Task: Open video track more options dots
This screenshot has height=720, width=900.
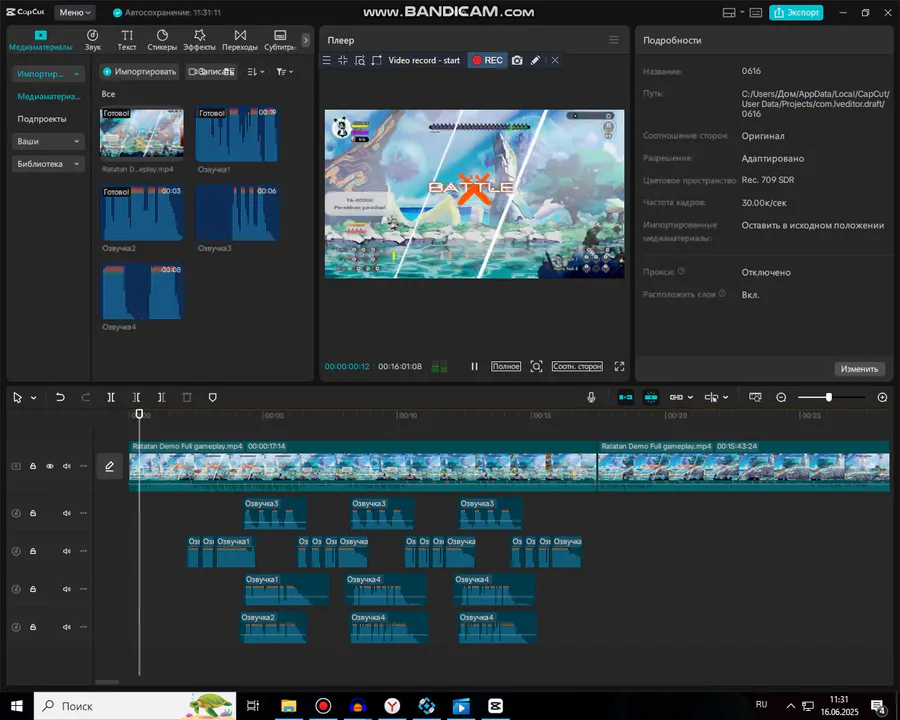Action: [x=83, y=466]
